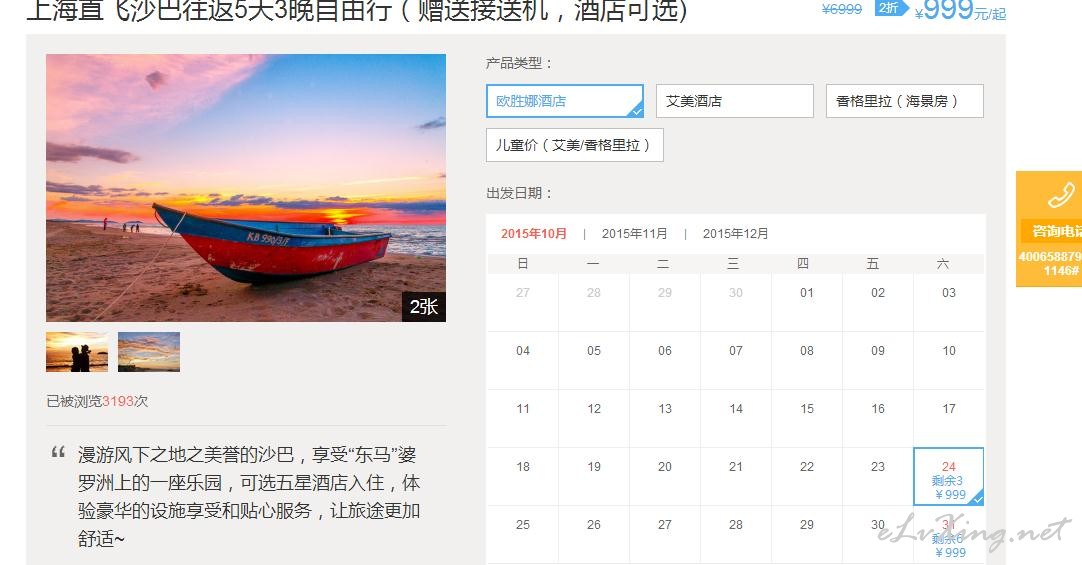Select the 欧胜娜酒店 product type
Screen dimensions: 1082x565
(x=565, y=101)
